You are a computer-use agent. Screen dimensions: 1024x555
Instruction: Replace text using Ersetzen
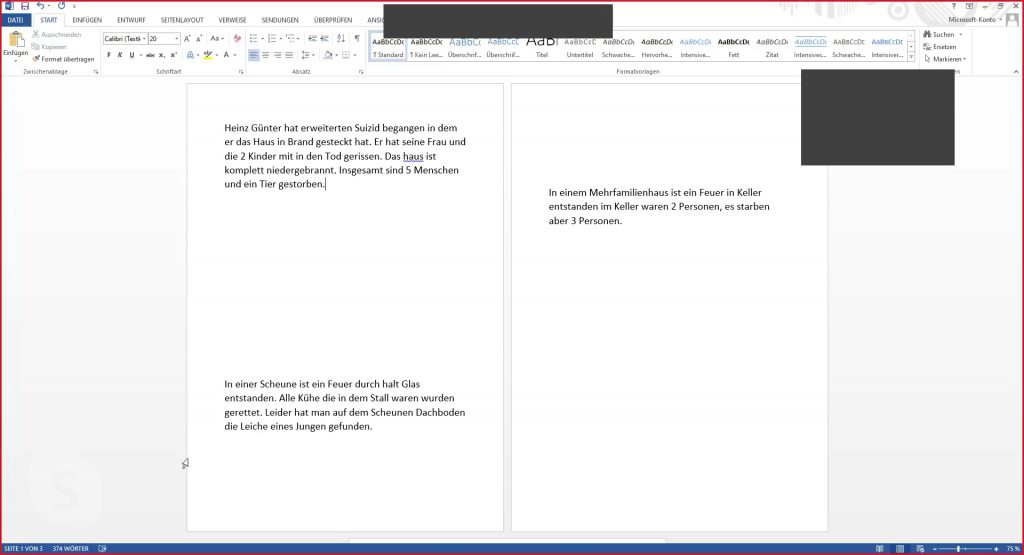click(x=940, y=47)
